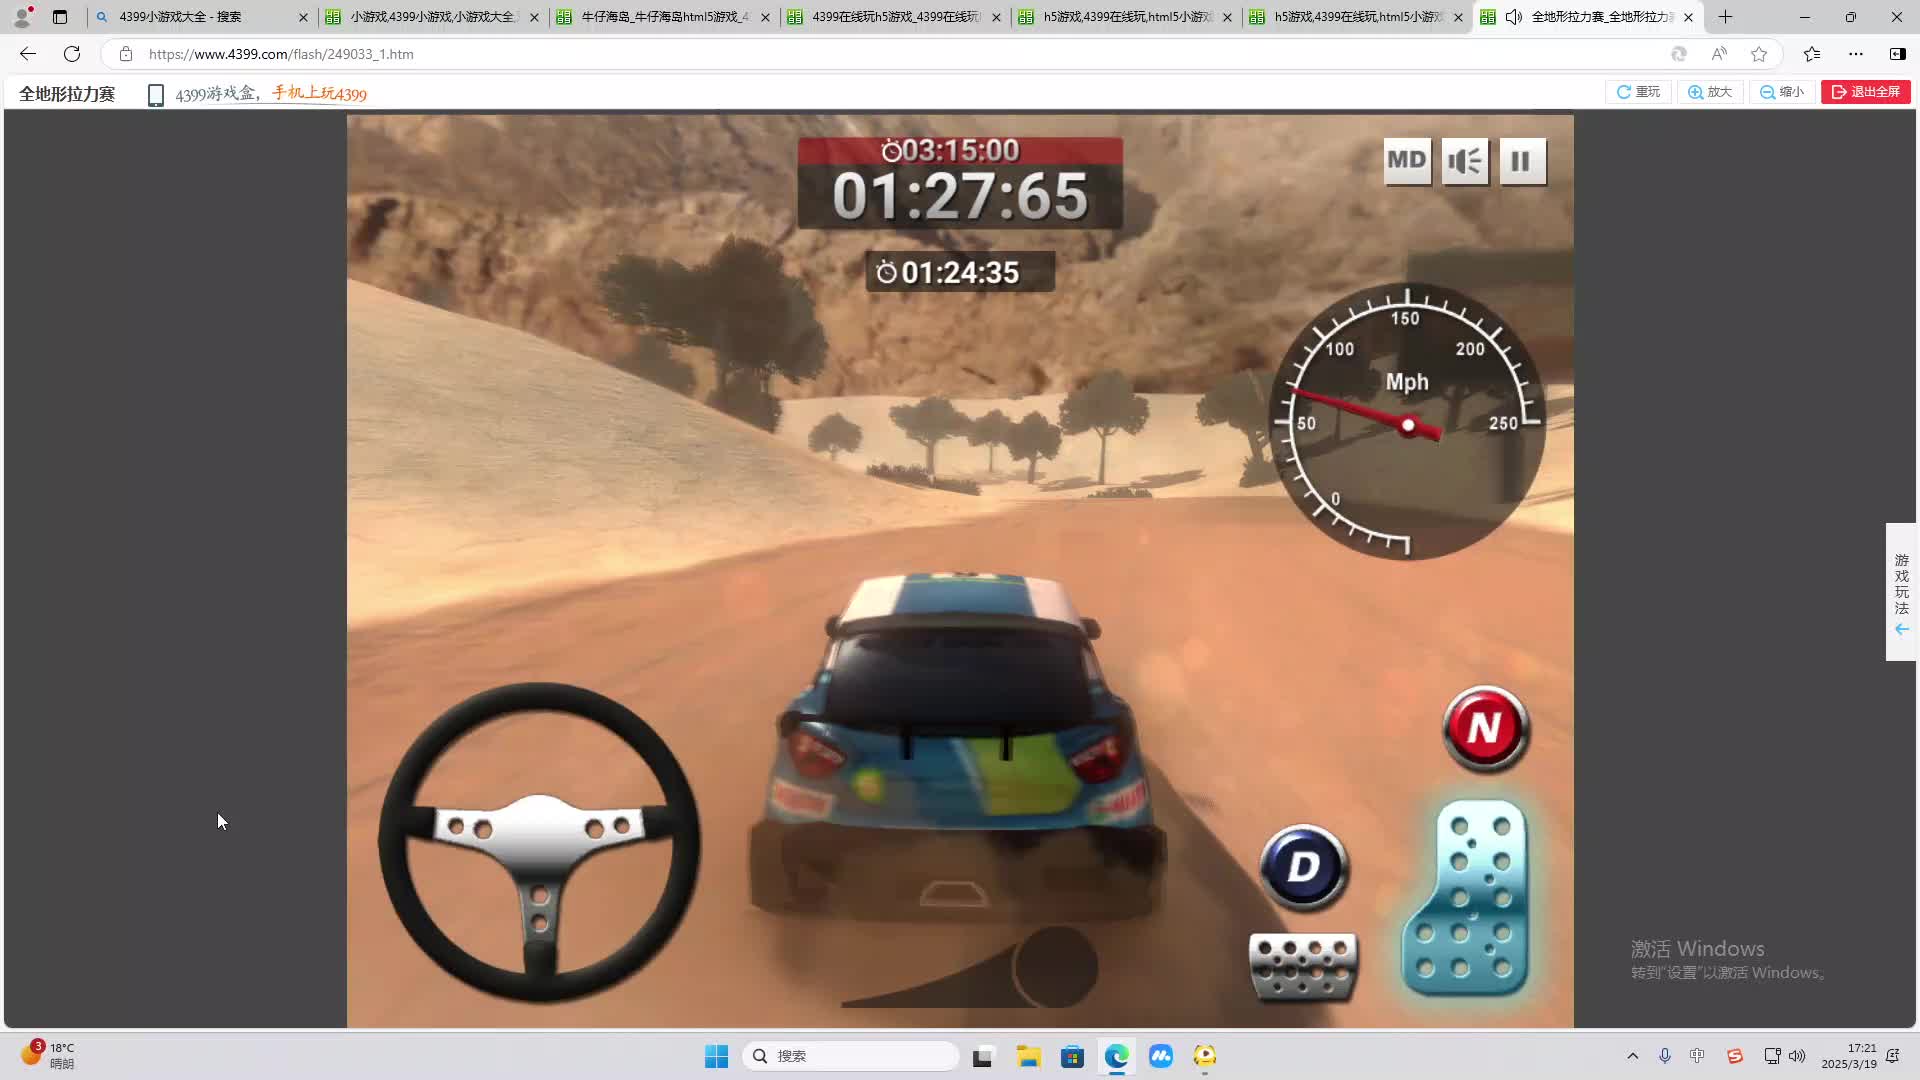
Task: Click the MD mode button
Action: click(x=1406, y=161)
